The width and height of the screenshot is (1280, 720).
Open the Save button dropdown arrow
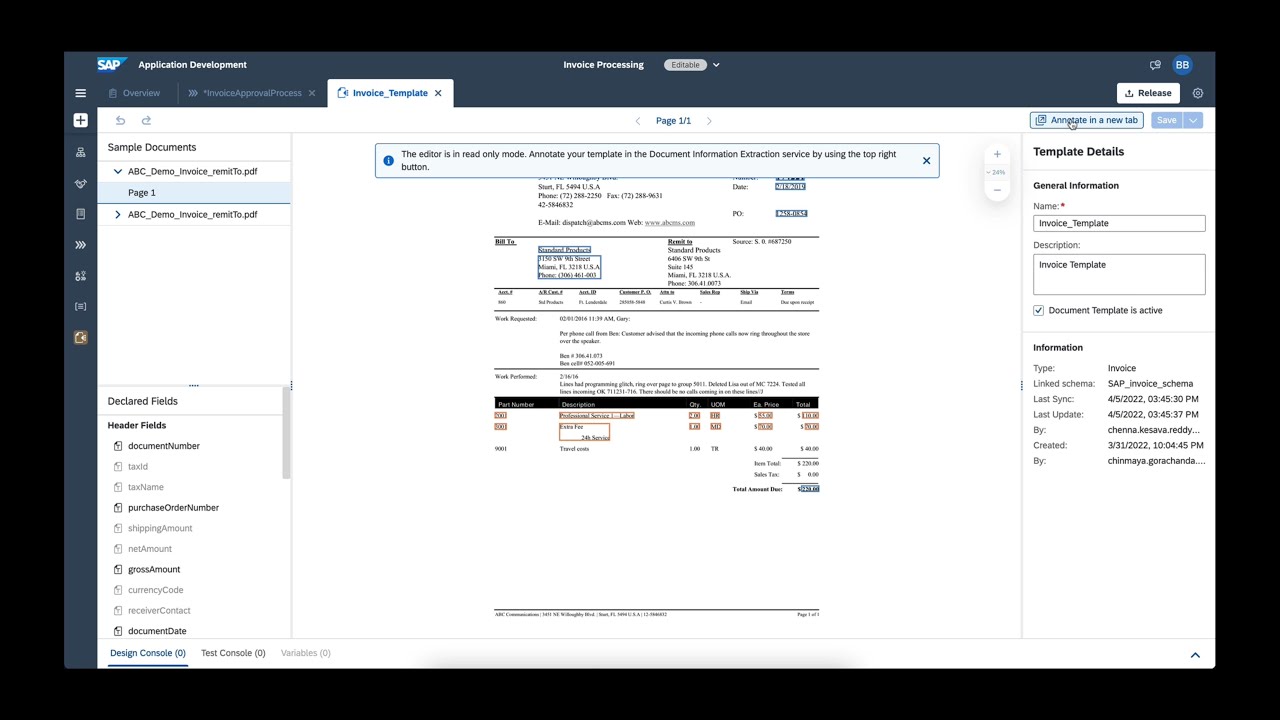(x=1193, y=120)
